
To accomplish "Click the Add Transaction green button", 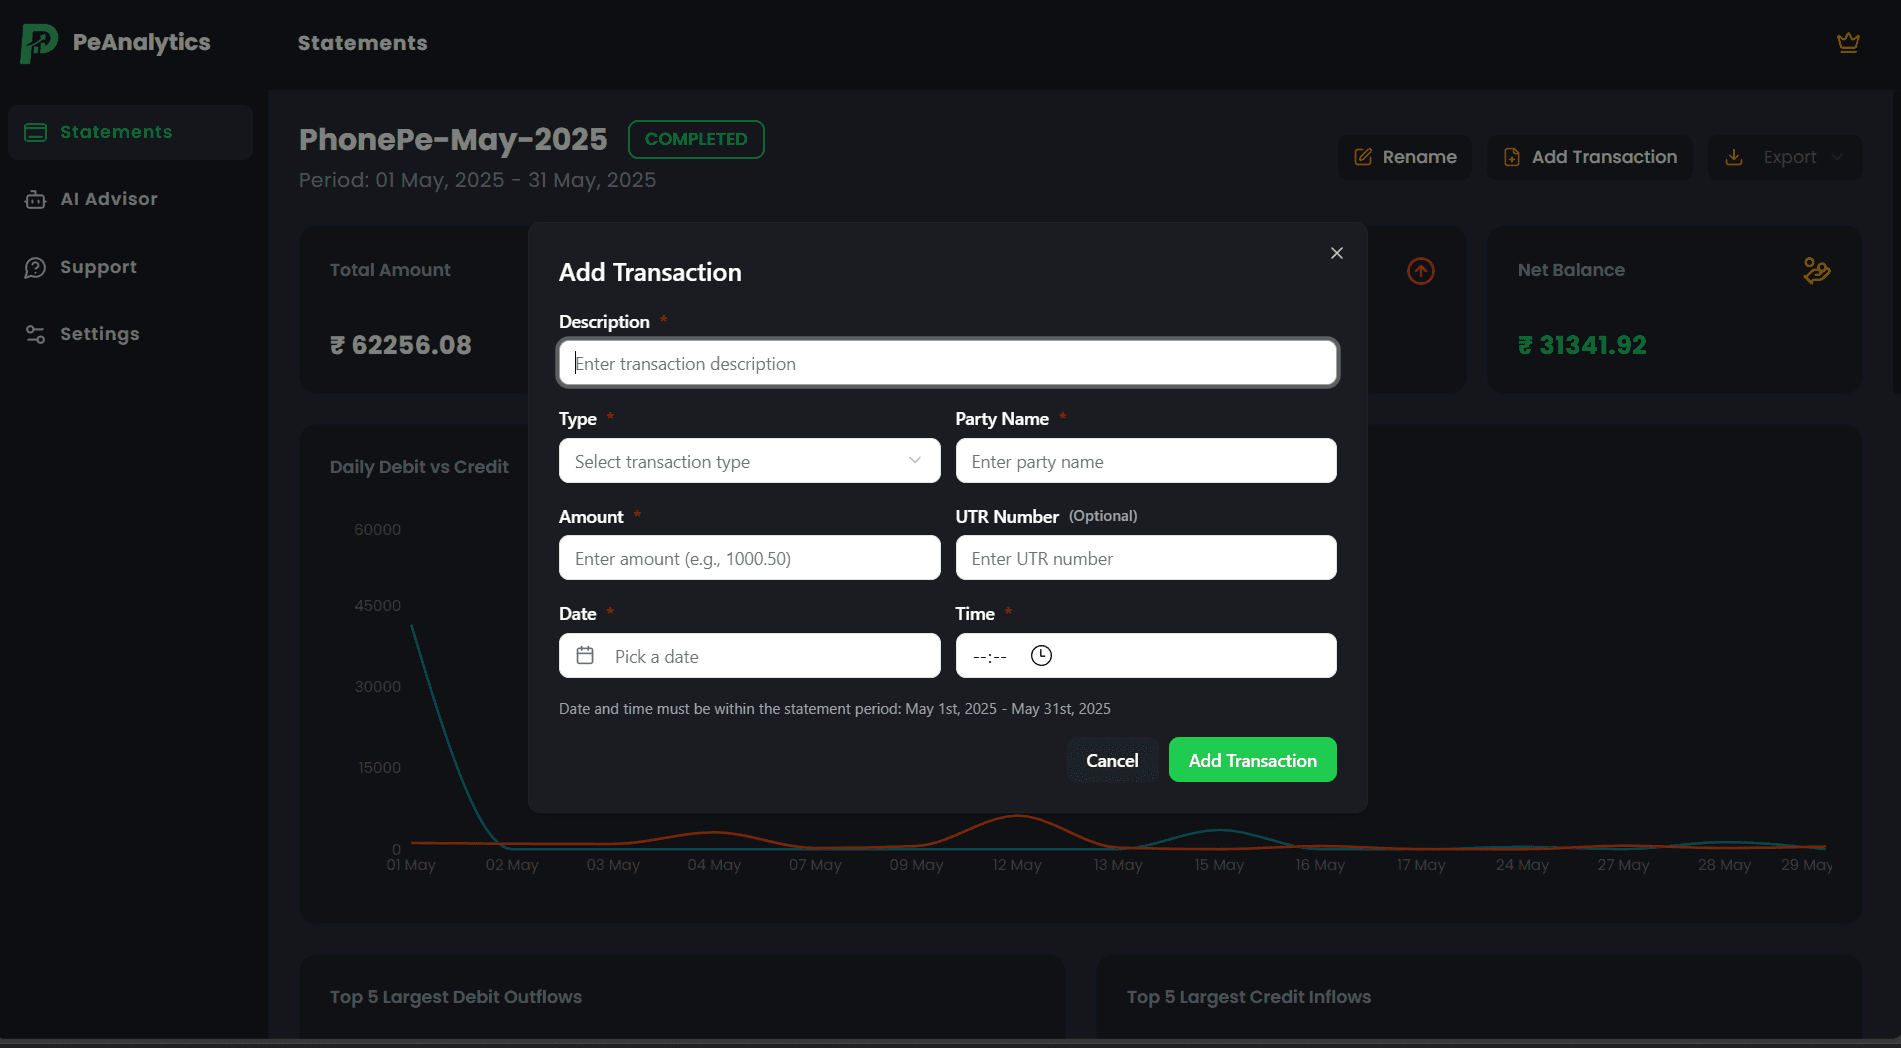I will 1252,760.
